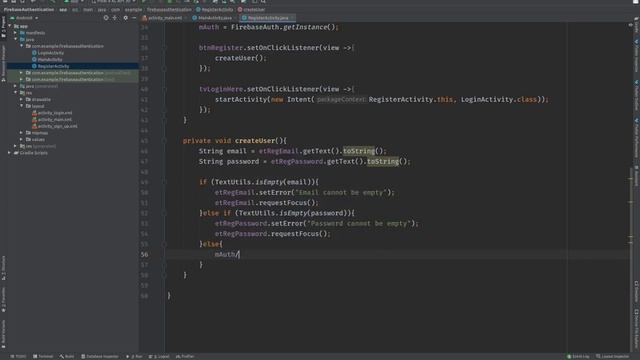Screen dimensions: 640x360
Task: Click the highlighted toString on the email line
Action: click(x=359, y=151)
